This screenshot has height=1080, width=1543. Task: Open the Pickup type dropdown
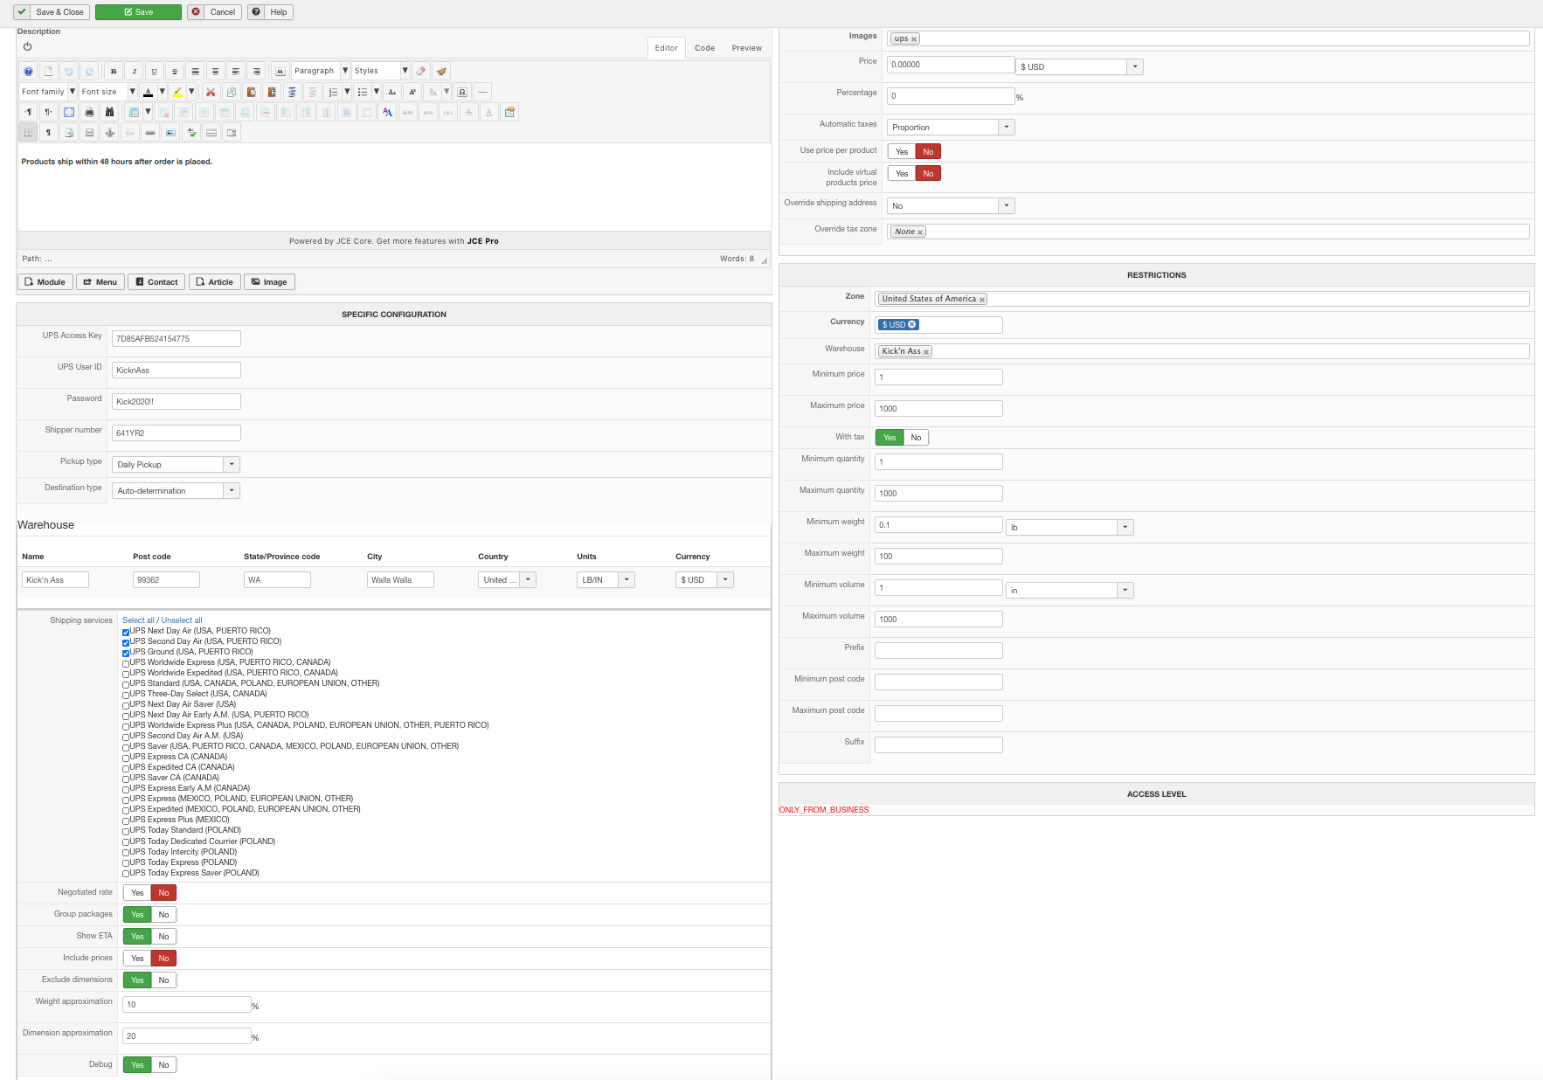coord(176,465)
